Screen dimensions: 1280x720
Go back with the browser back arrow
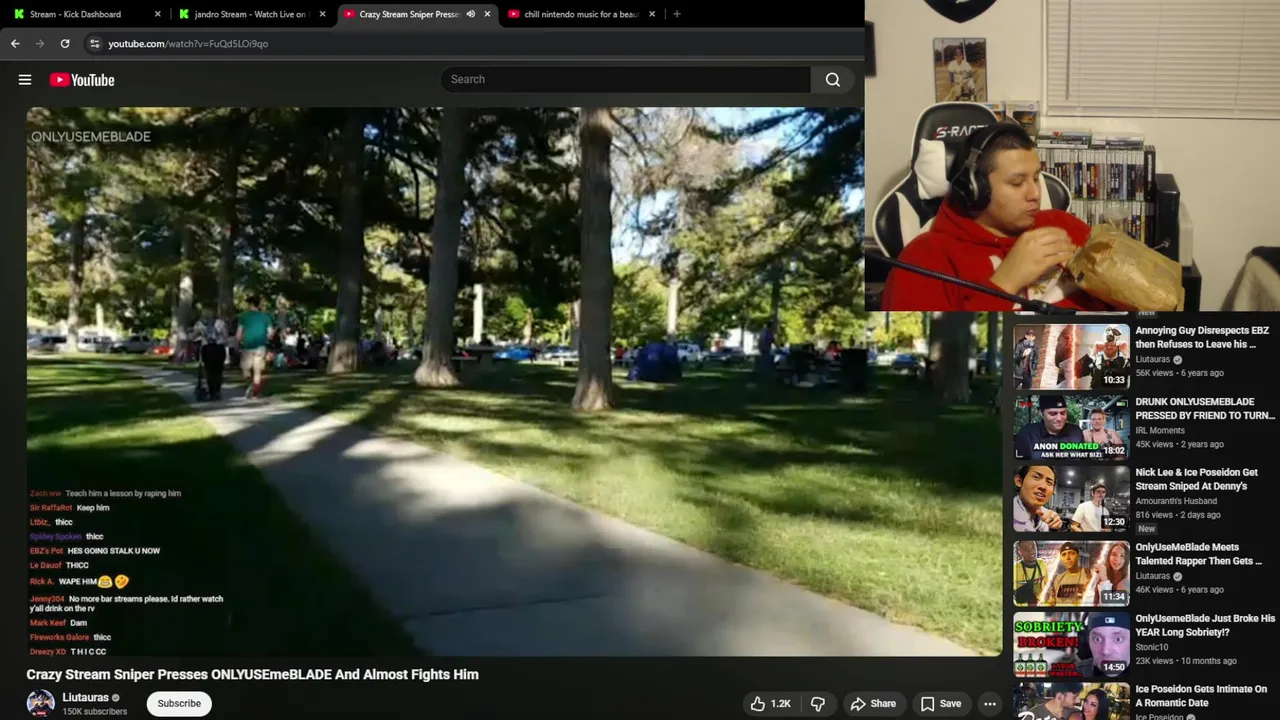(15, 43)
